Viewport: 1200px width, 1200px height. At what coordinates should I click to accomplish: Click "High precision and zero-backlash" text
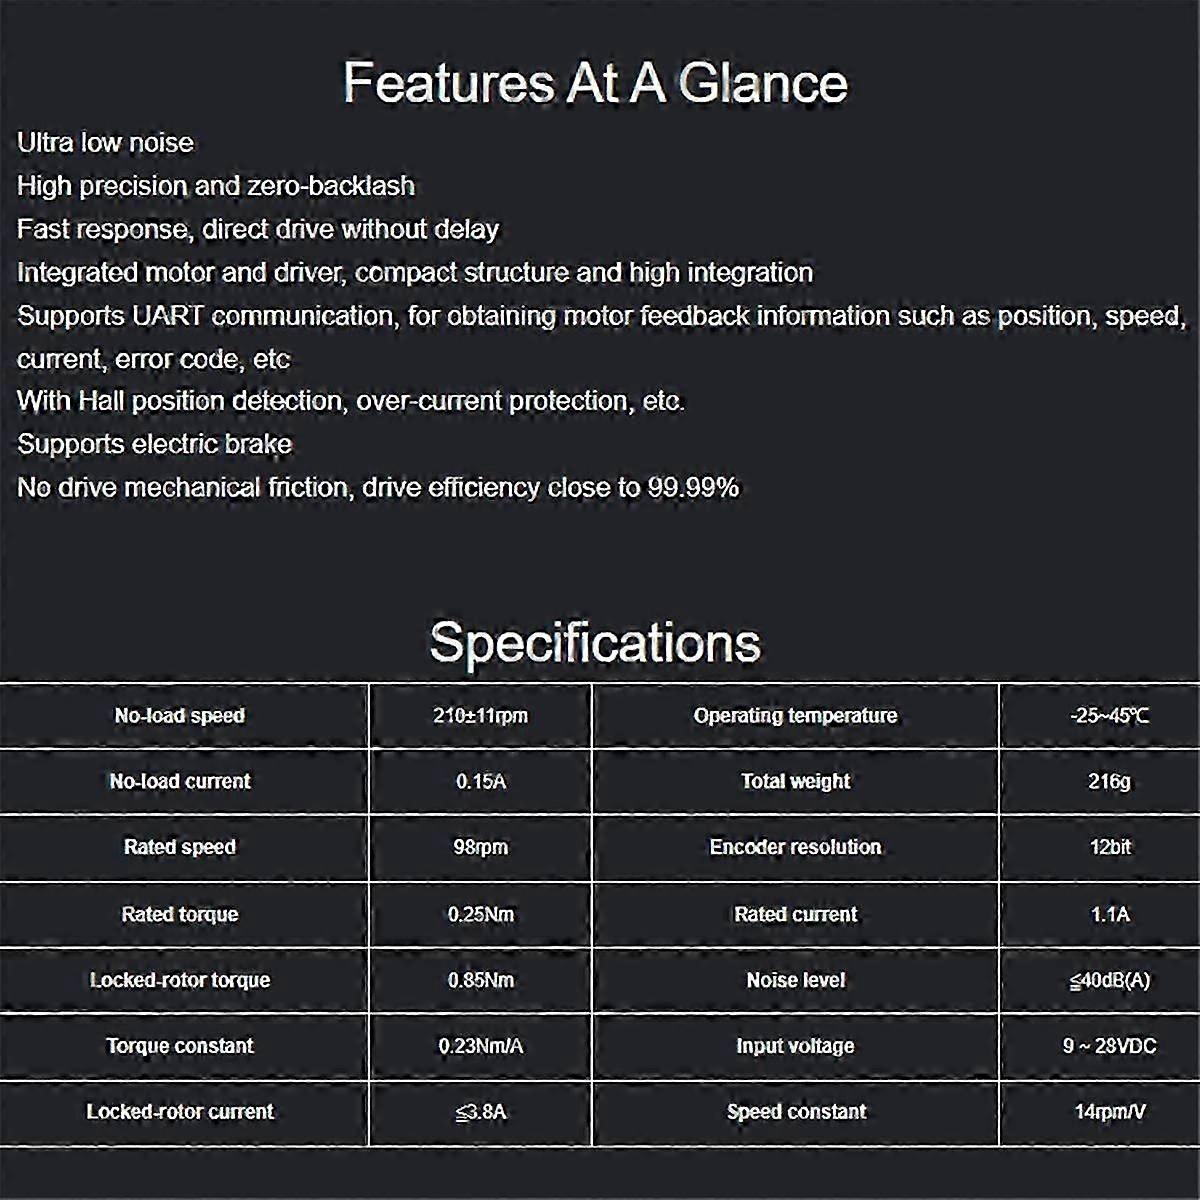coord(216,186)
